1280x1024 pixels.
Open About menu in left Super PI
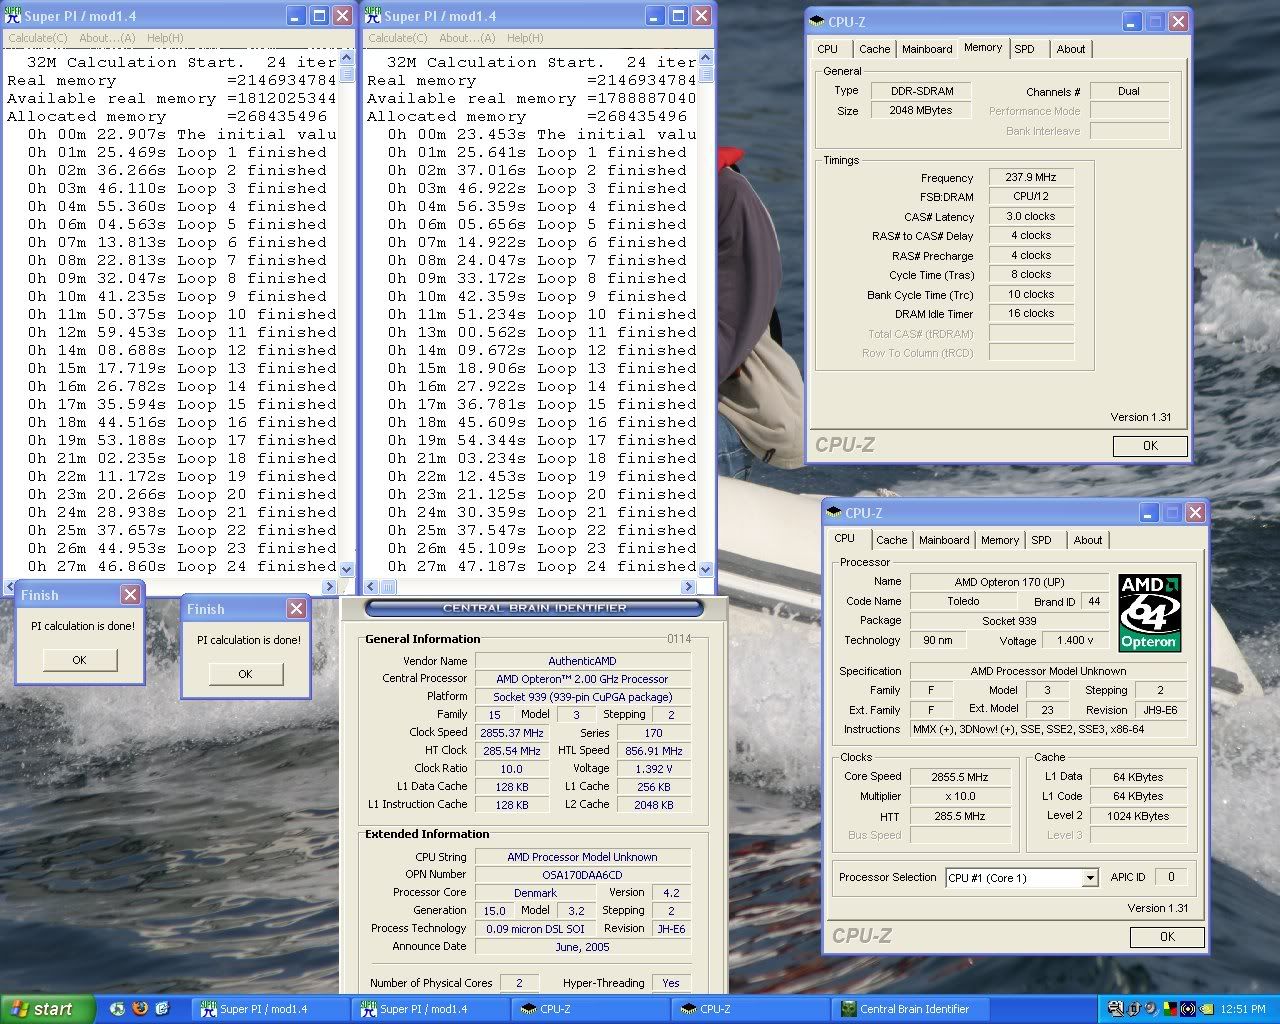107,38
